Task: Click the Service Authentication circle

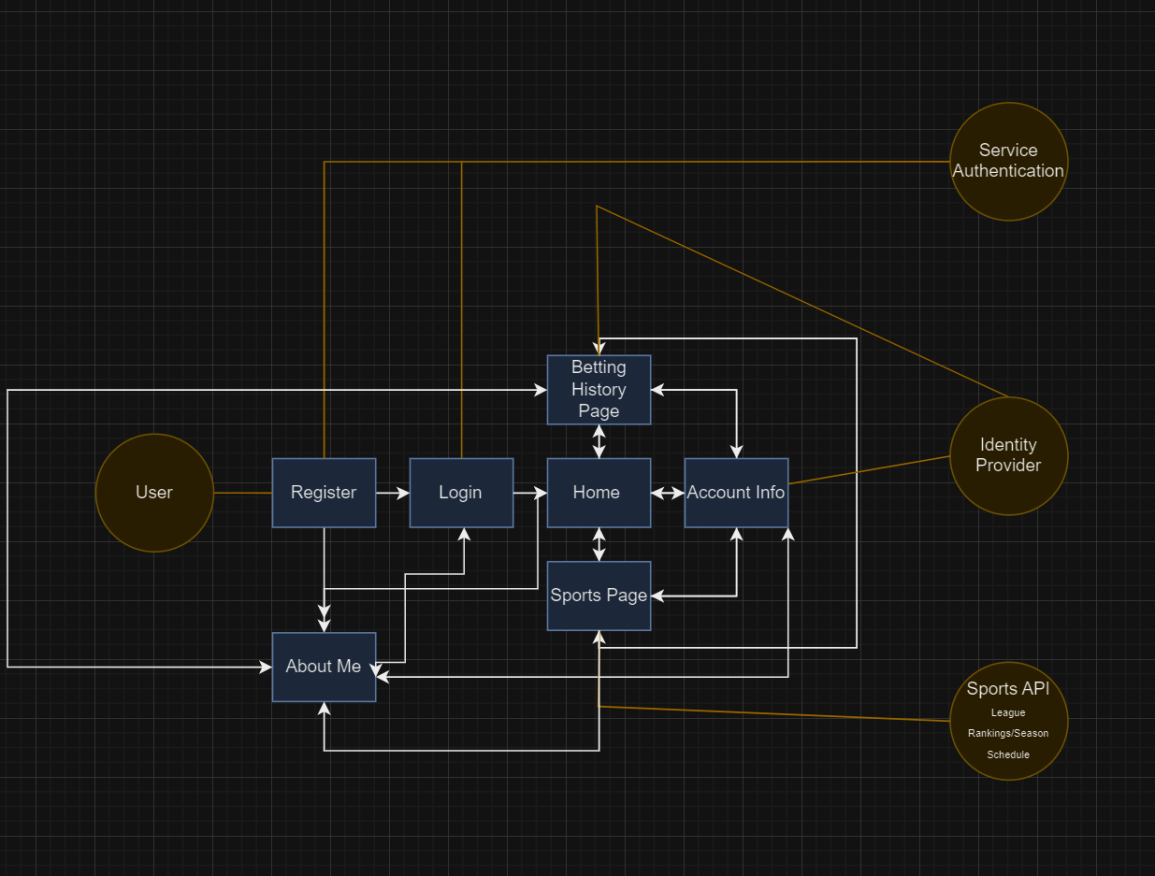Action: (x=1008, y=160)
